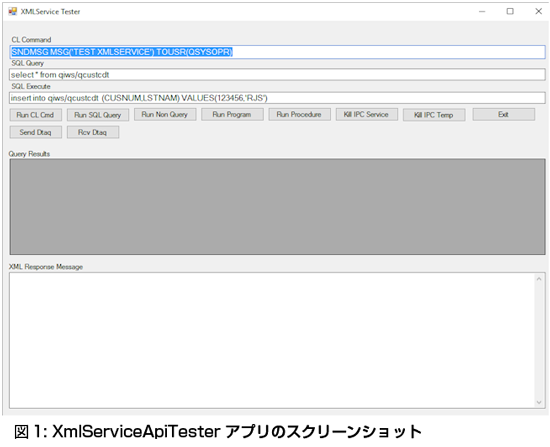Image resolution: width=550 pixels, height=447 pixels.
Task: Execute the Run Non Query button
Action: [x=165, y=114]
